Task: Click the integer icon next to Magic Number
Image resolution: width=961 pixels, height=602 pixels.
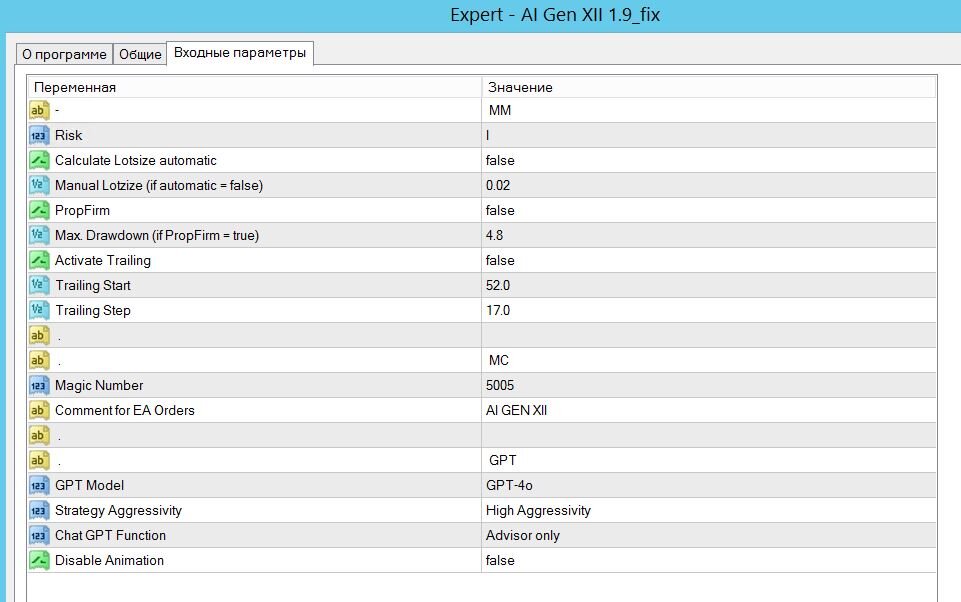Action: pyautogui.click(x=39, y=386)
